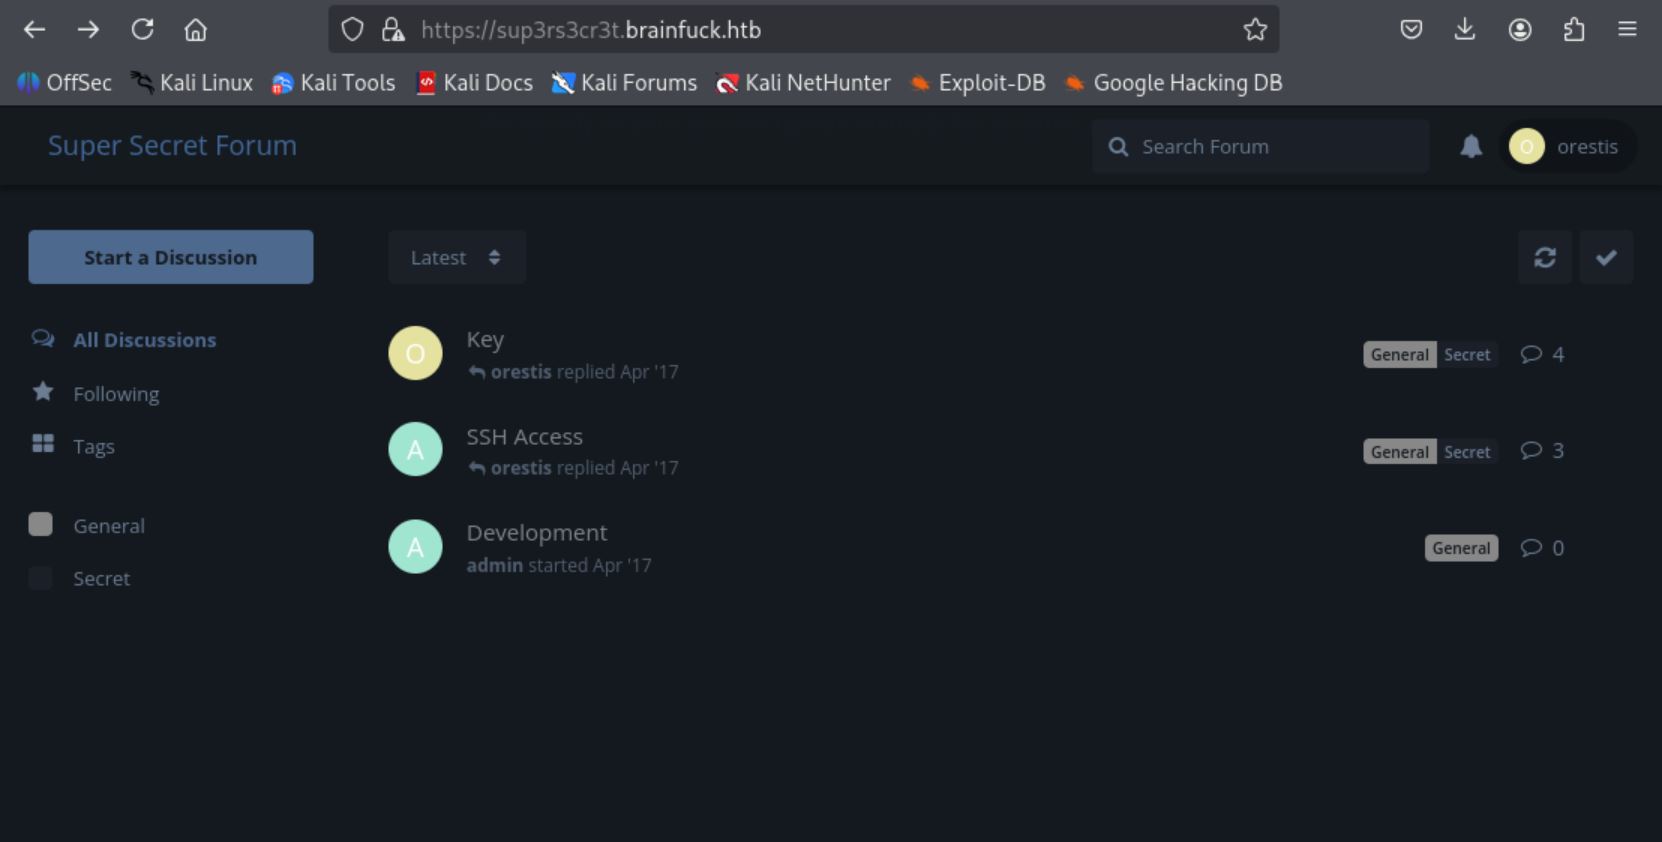Click the Start a Discussion button
The image size is (1662, 842).
[x=170, y=258]
